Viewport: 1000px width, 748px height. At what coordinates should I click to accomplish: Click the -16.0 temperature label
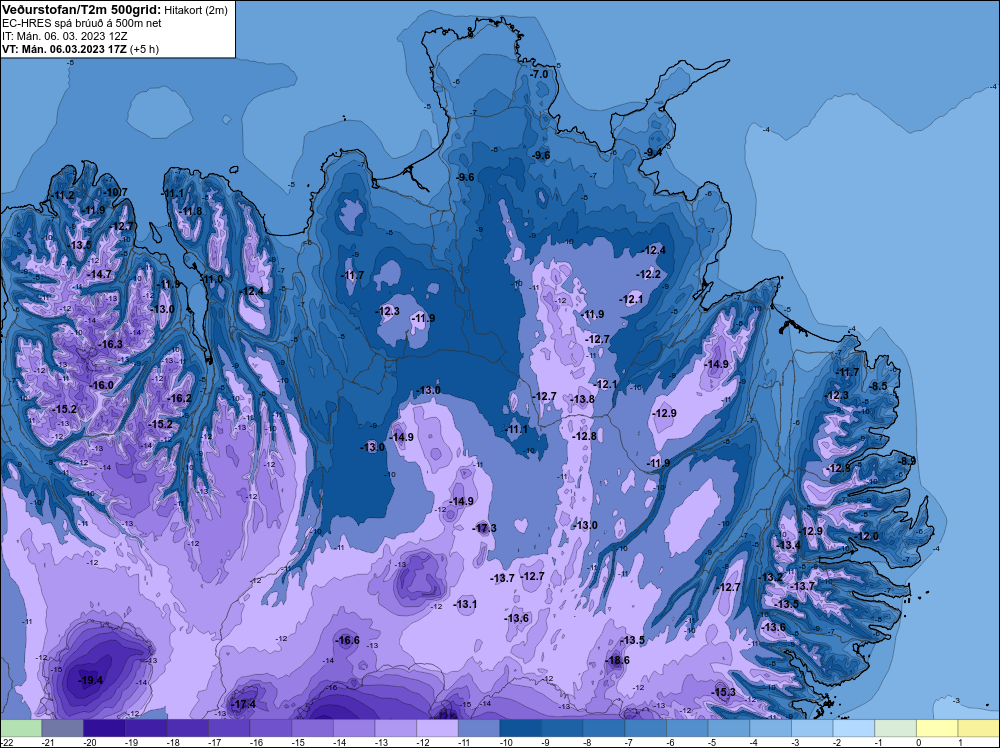click(x=101, y=386)
